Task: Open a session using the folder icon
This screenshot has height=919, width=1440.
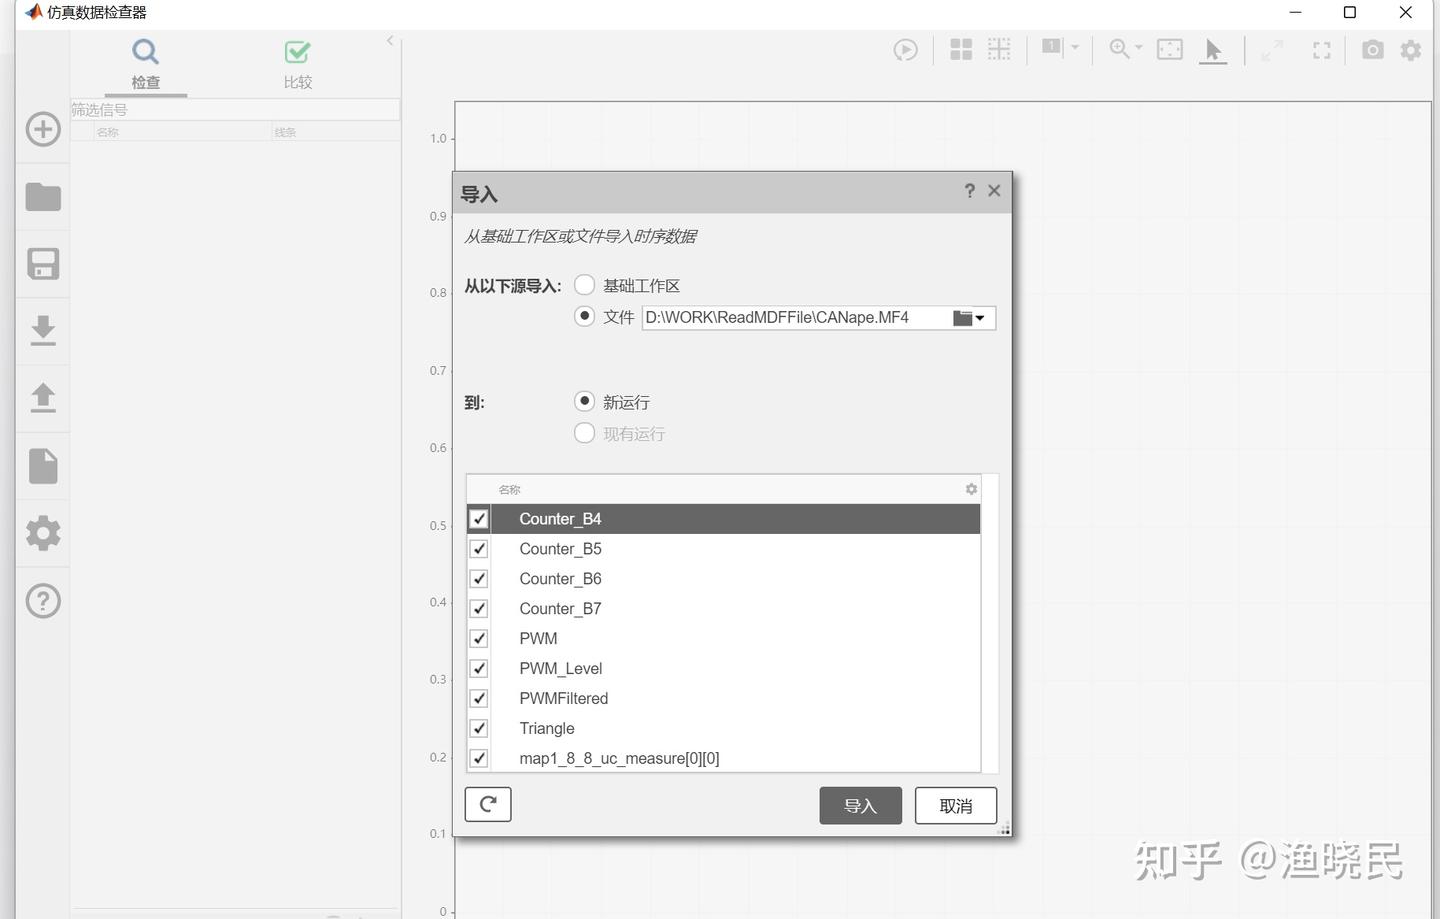Action: [x=42, y=196]
